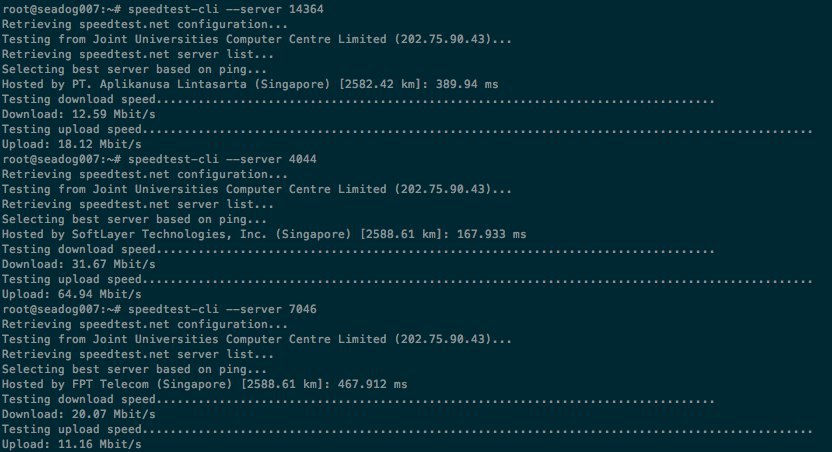
Task: Click the first 'root@seadog007' prompt
Action: [51, 9]
